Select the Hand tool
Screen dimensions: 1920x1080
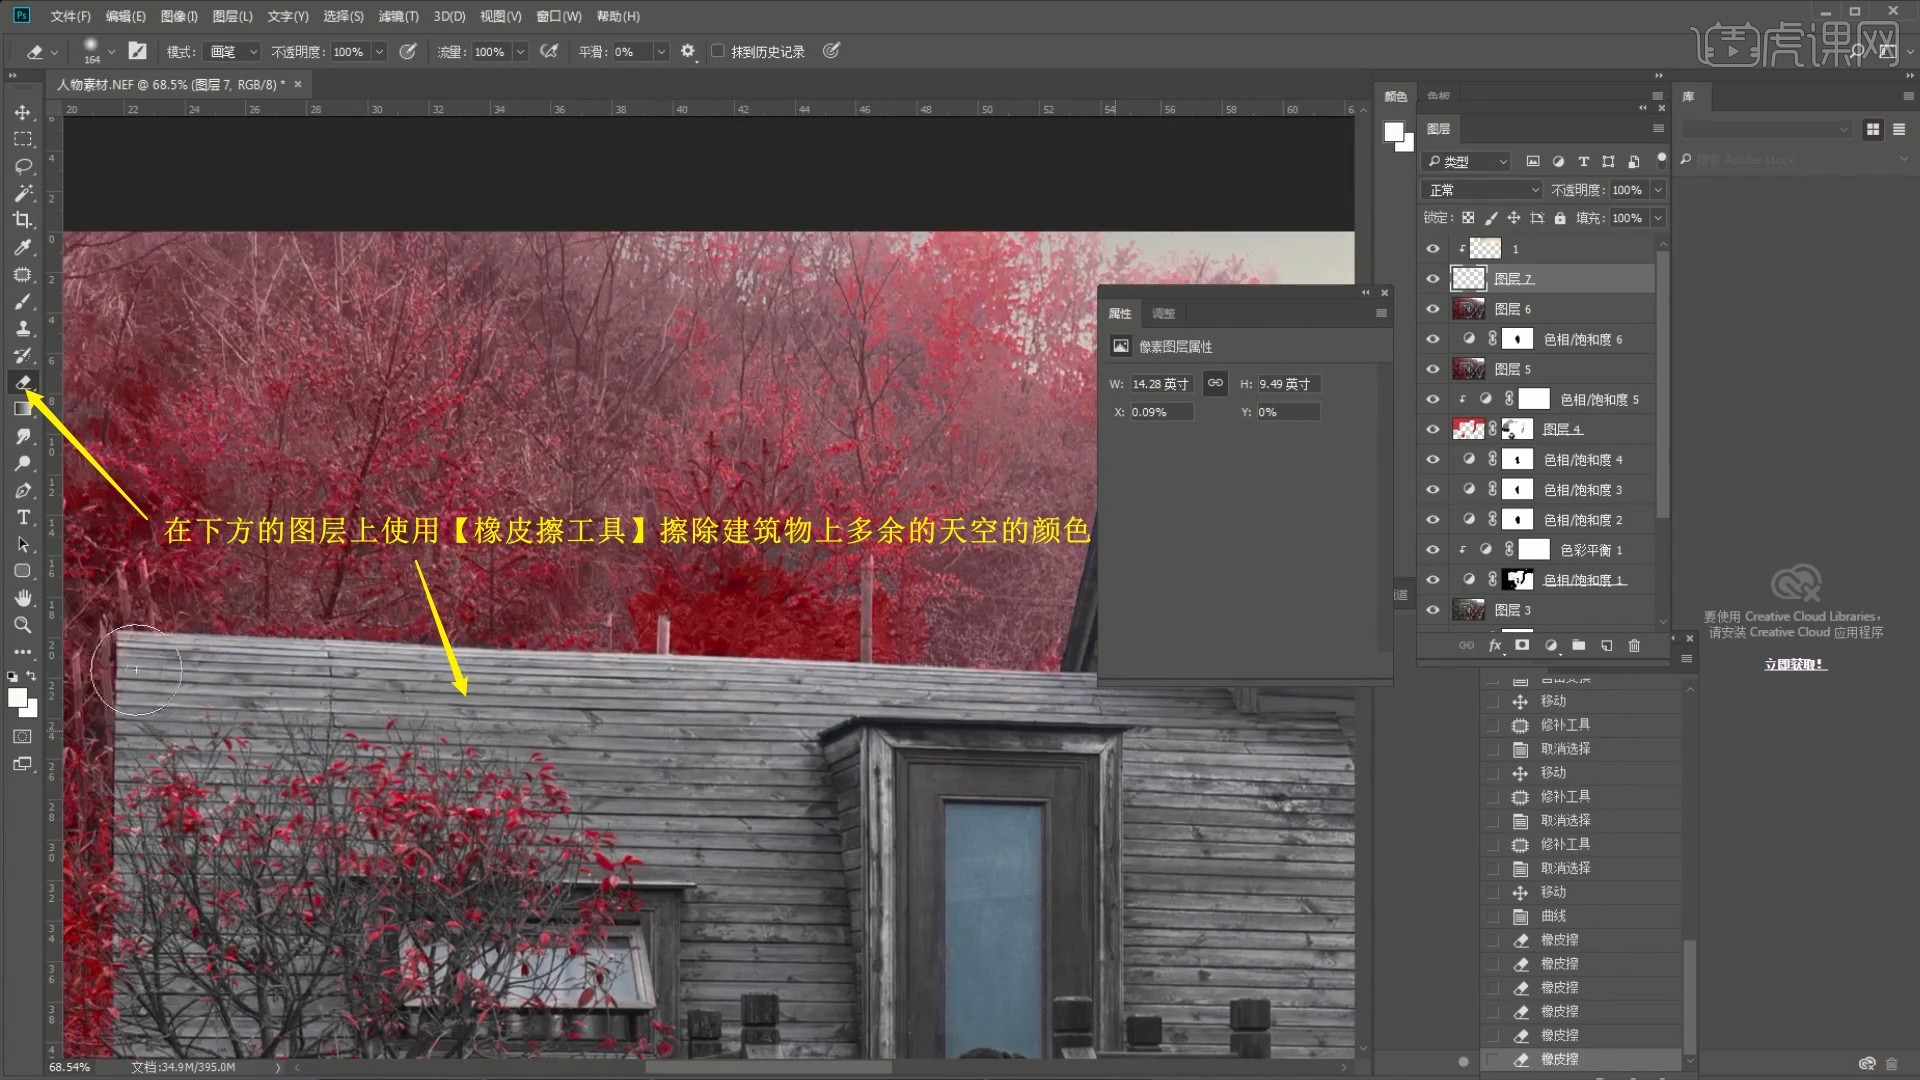[x=23, y=598]
